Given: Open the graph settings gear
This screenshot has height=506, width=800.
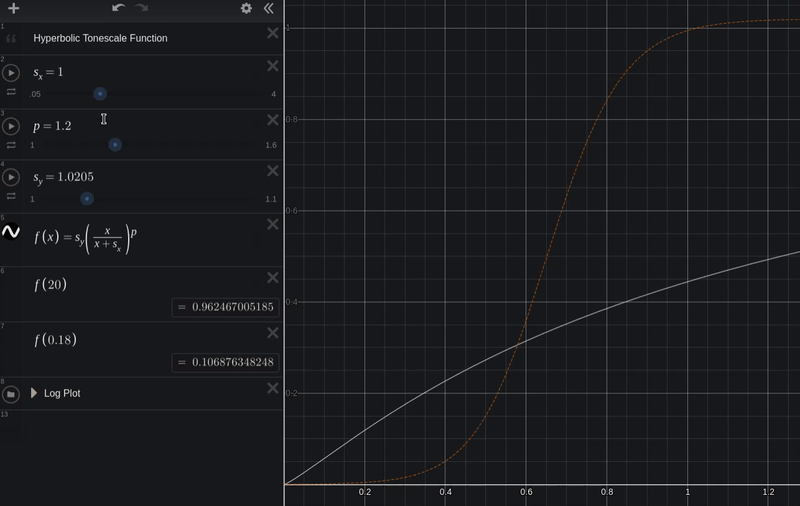Looking at the screenshot, I should tap(246, 9).
